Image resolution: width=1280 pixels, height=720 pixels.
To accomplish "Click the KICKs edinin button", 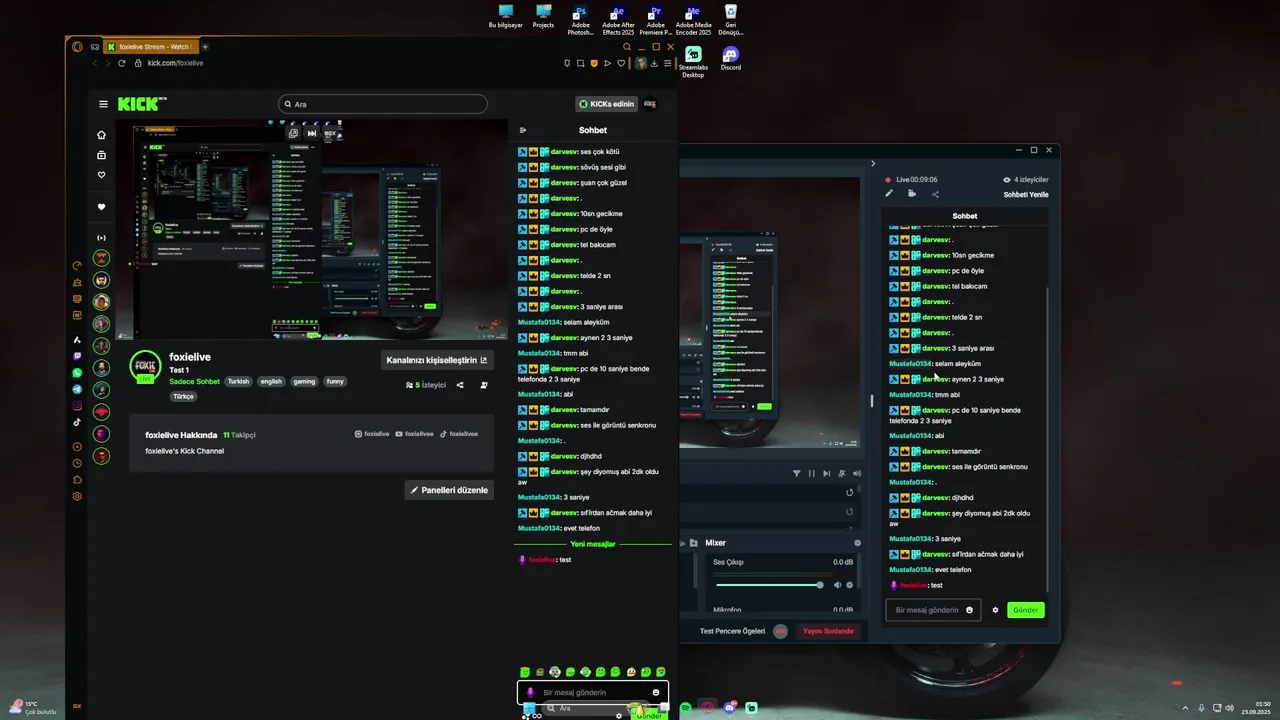I will click(x=607, y=104).
